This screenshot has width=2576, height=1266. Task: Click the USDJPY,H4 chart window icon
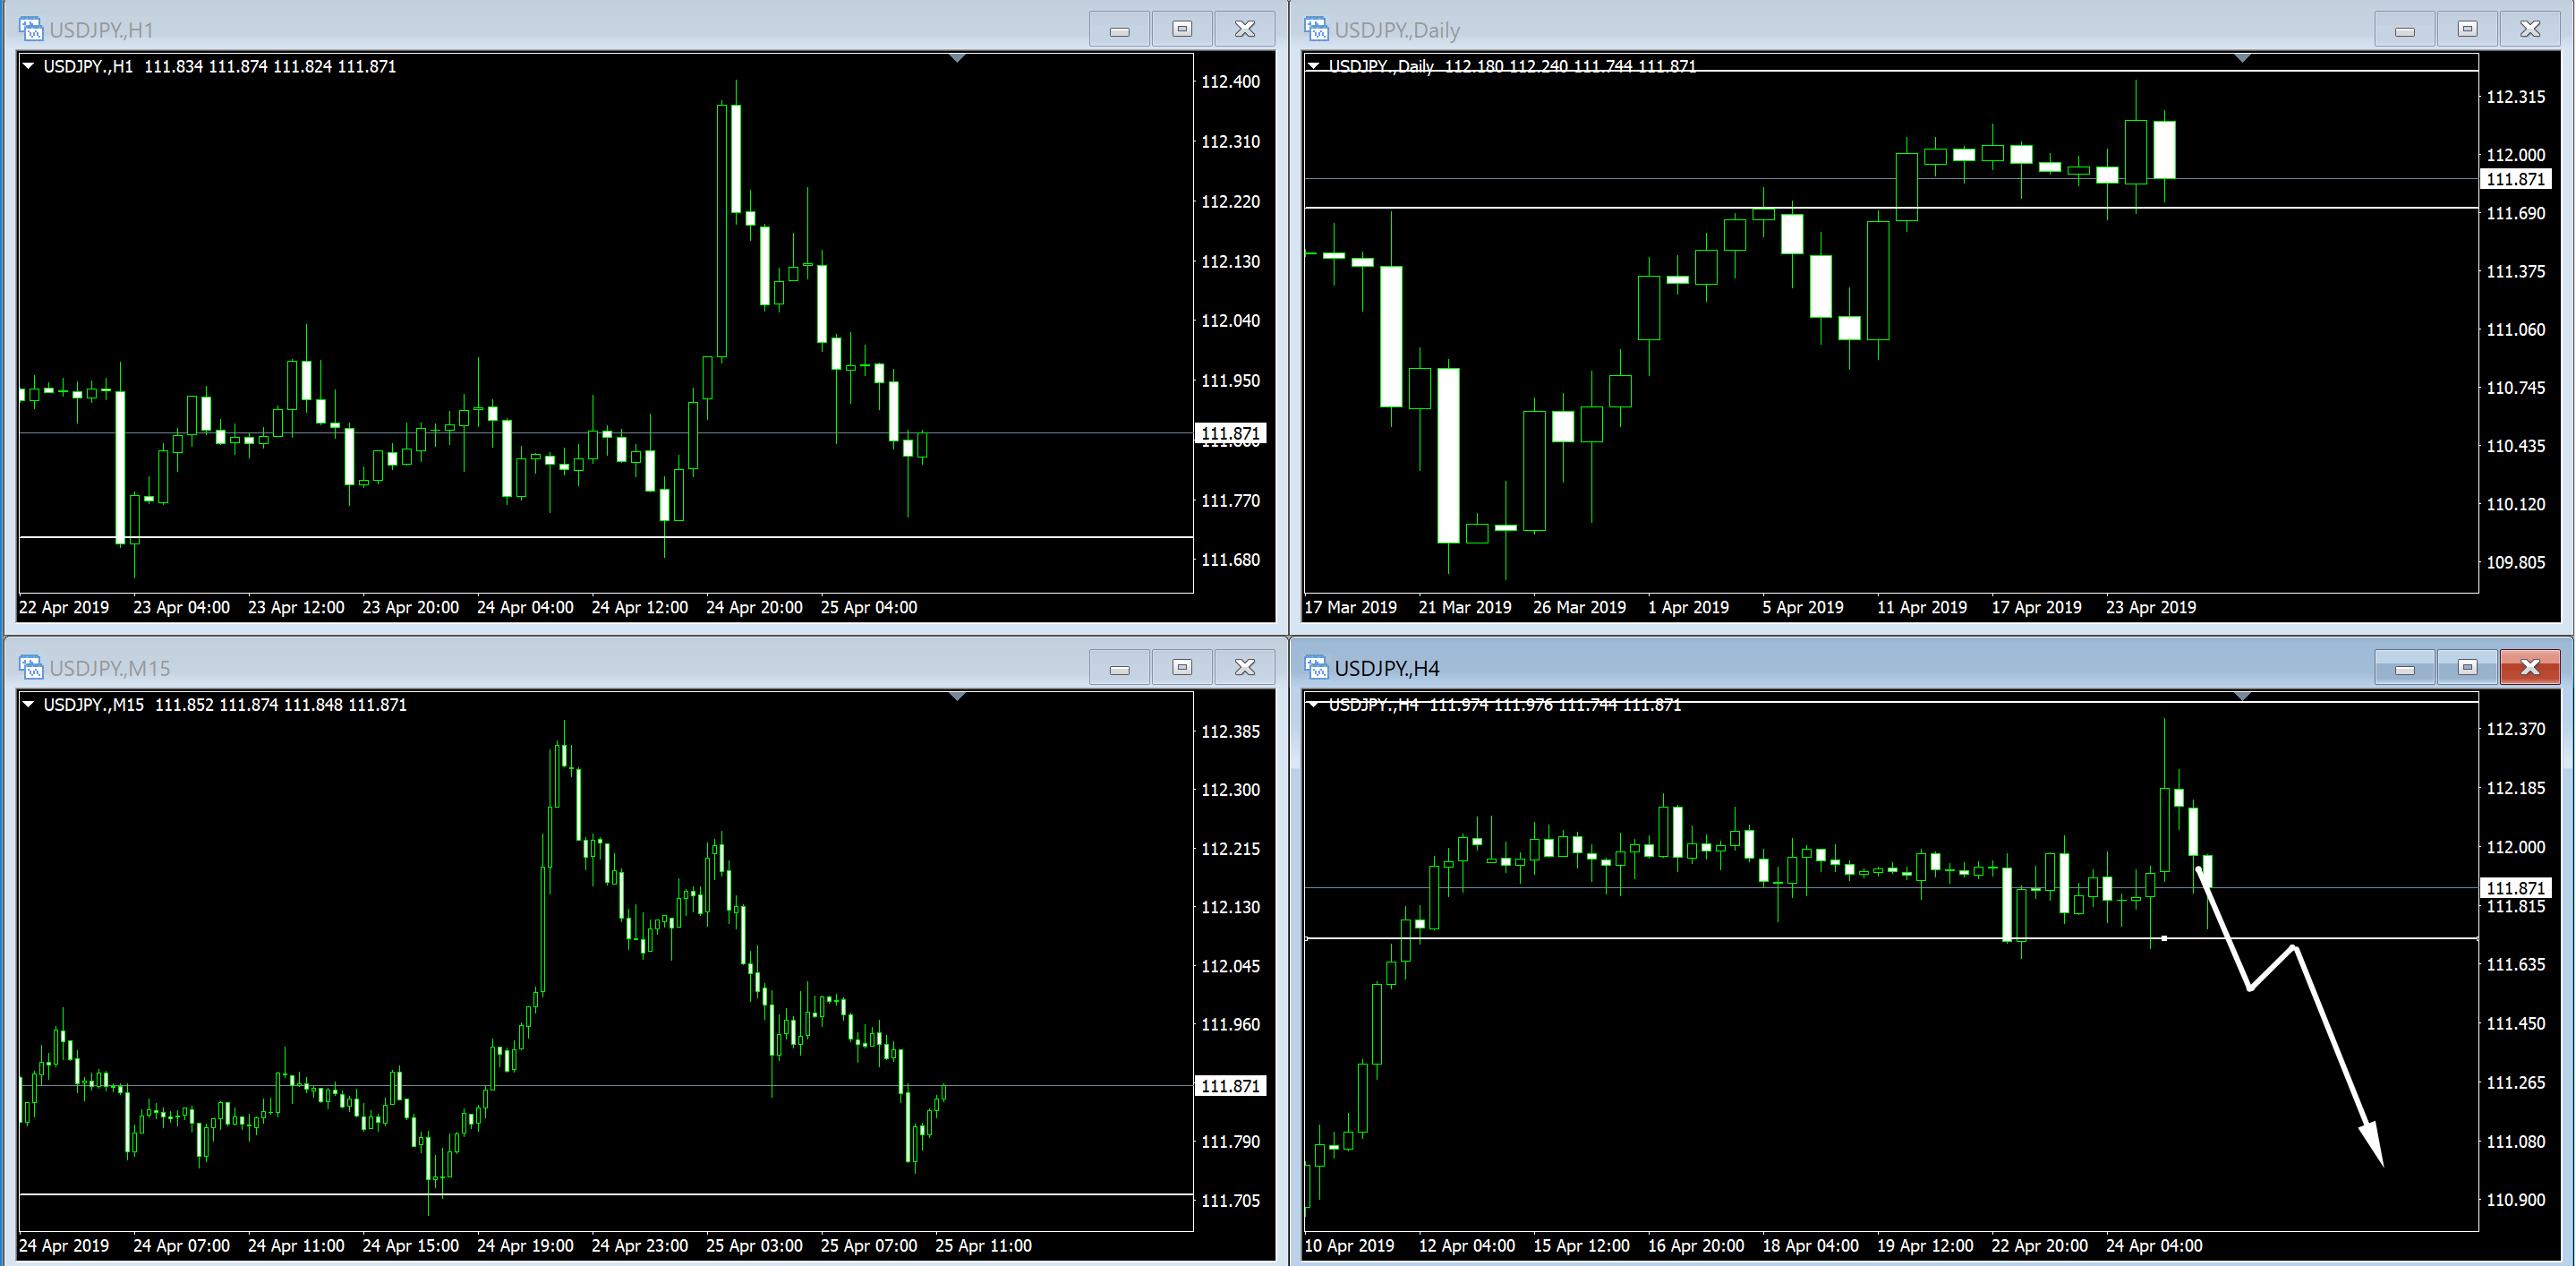1316,667
